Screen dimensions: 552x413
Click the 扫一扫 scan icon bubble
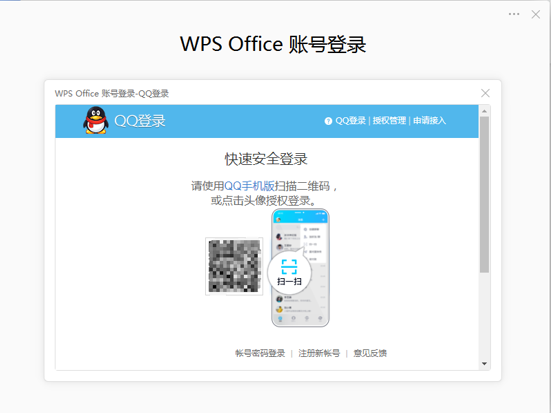click(x=289, y=272)
